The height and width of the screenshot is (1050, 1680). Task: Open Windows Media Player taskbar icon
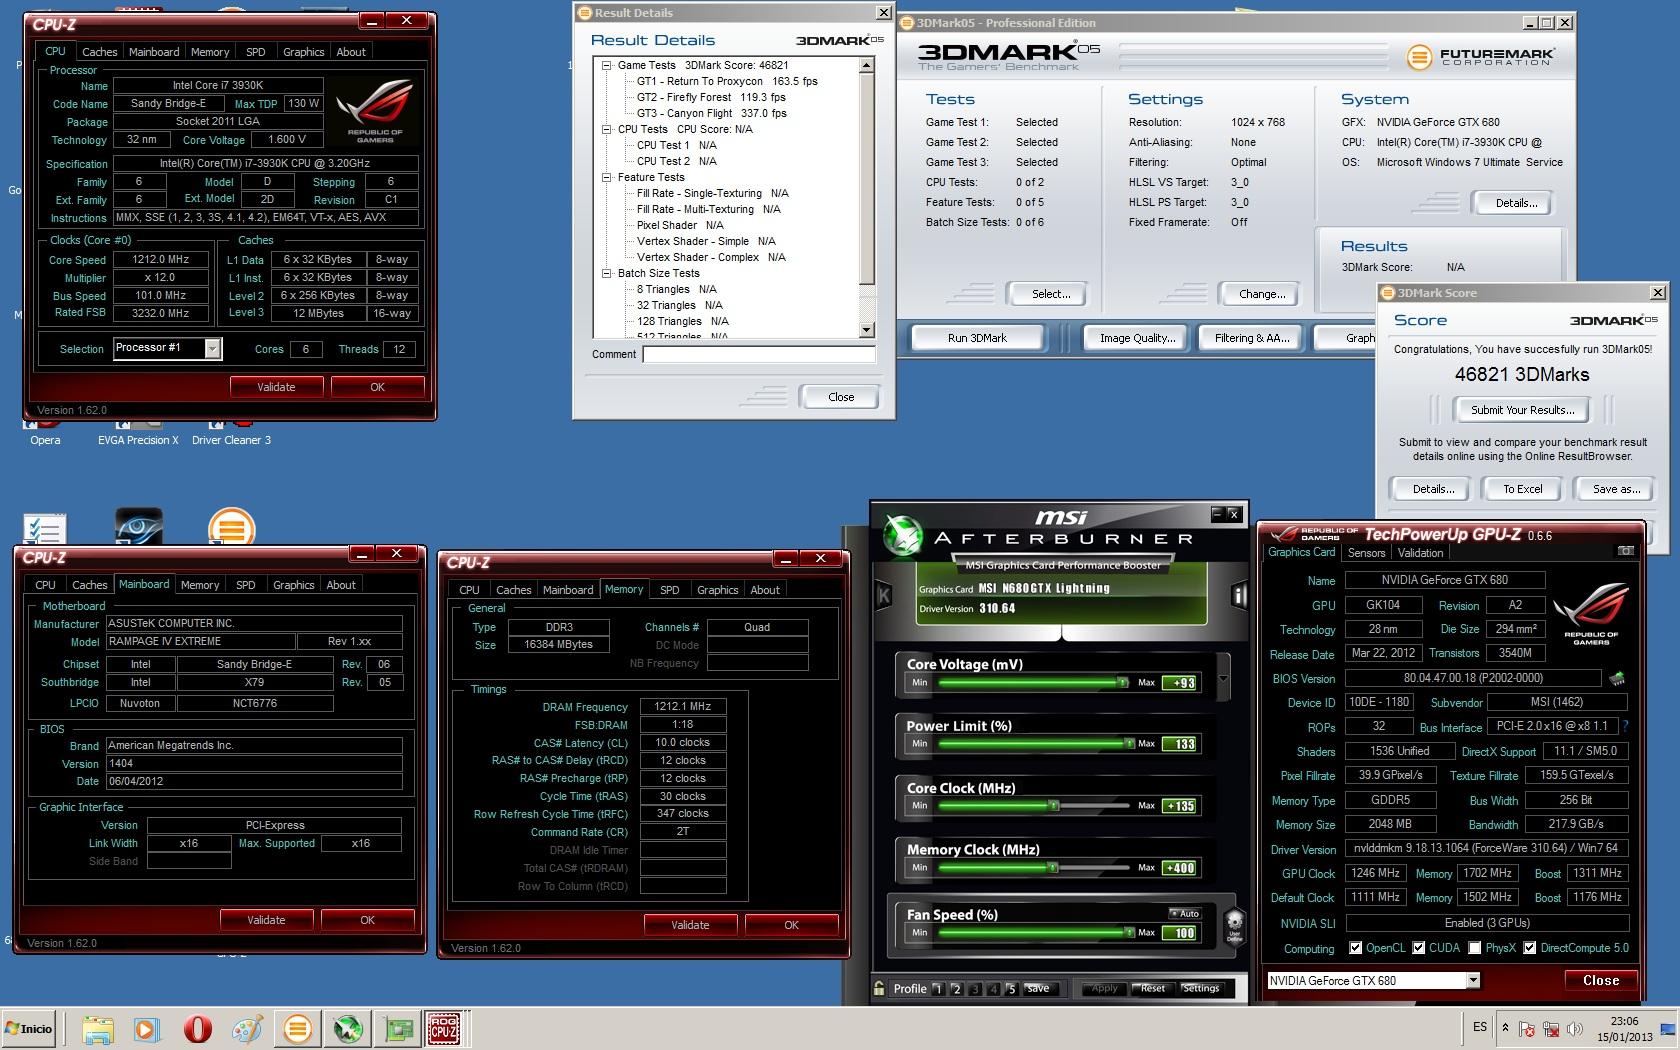146,1029
